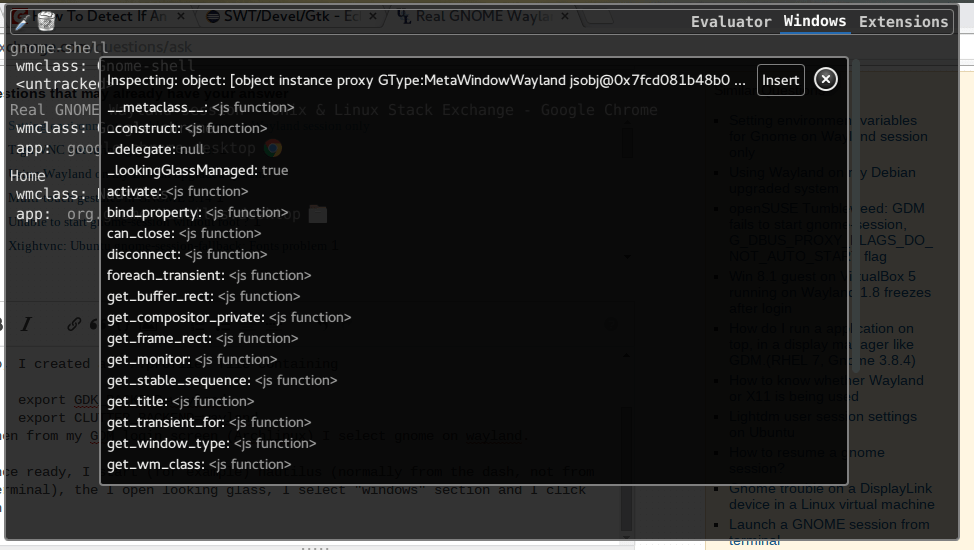Inspect the can_close function row
974x550 pixels.
tap(184, 234)
